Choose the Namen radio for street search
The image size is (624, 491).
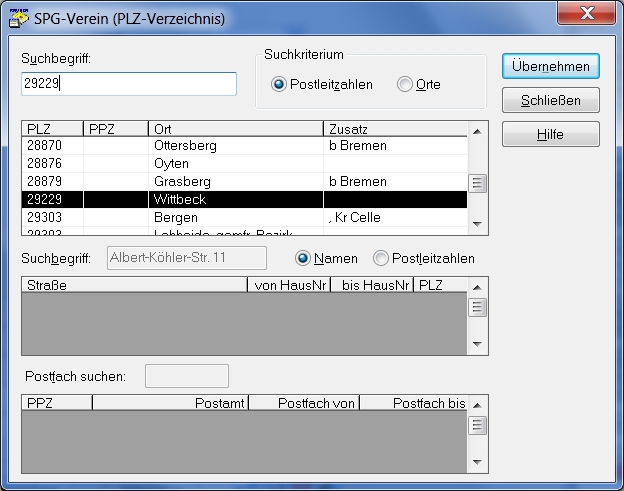point(303,259)
